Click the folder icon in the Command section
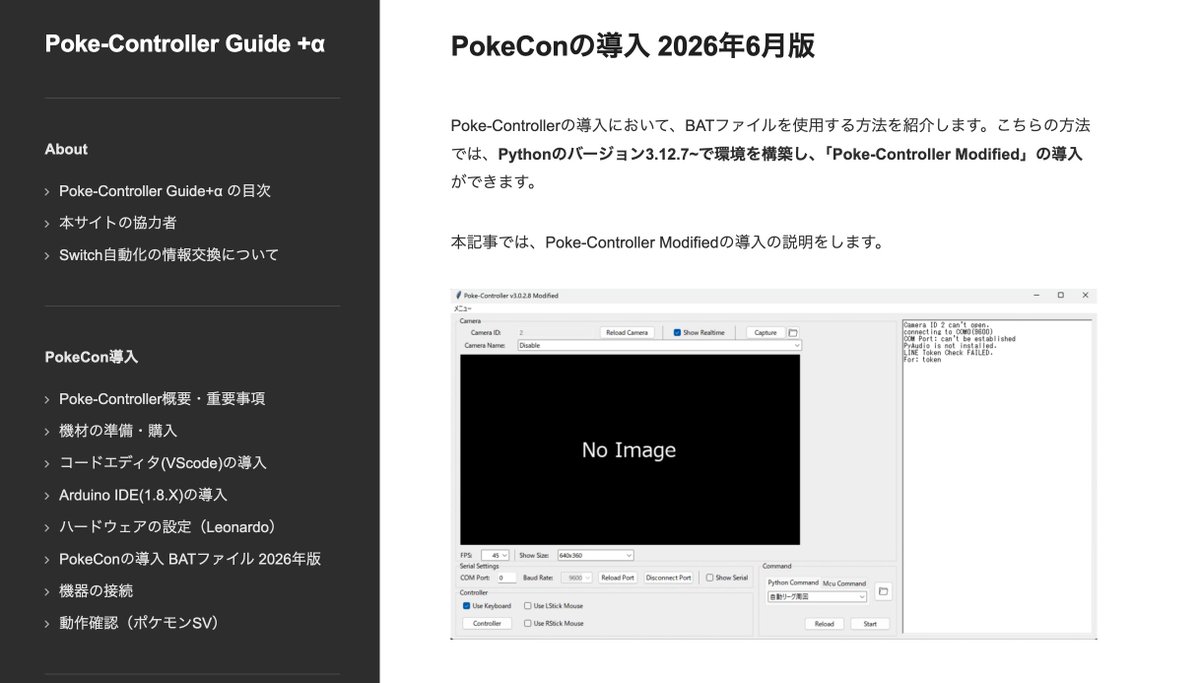Image resolution: width=1200 pixels, height=683 pixels. 883,592
